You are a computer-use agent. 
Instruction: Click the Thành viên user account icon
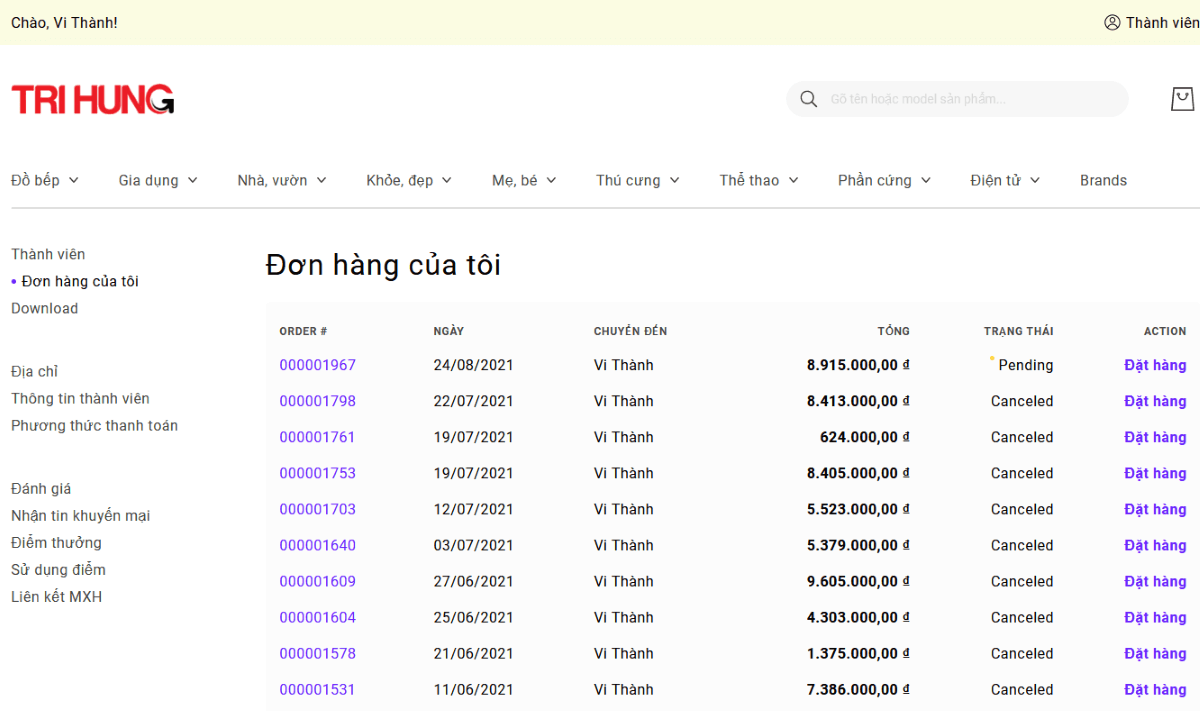(x=1112, y=22)
